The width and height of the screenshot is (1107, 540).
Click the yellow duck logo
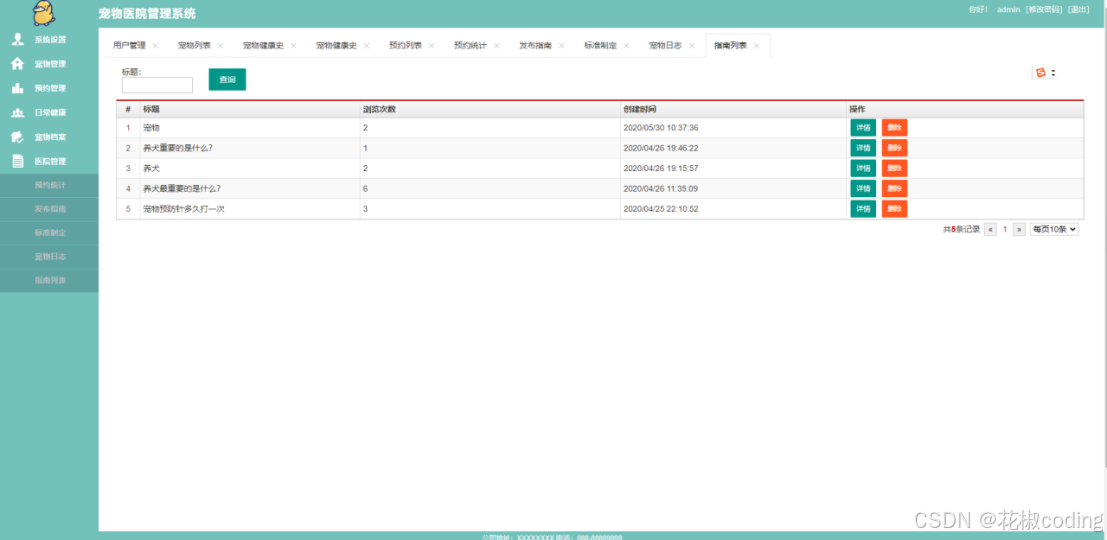tap(45, 12)
